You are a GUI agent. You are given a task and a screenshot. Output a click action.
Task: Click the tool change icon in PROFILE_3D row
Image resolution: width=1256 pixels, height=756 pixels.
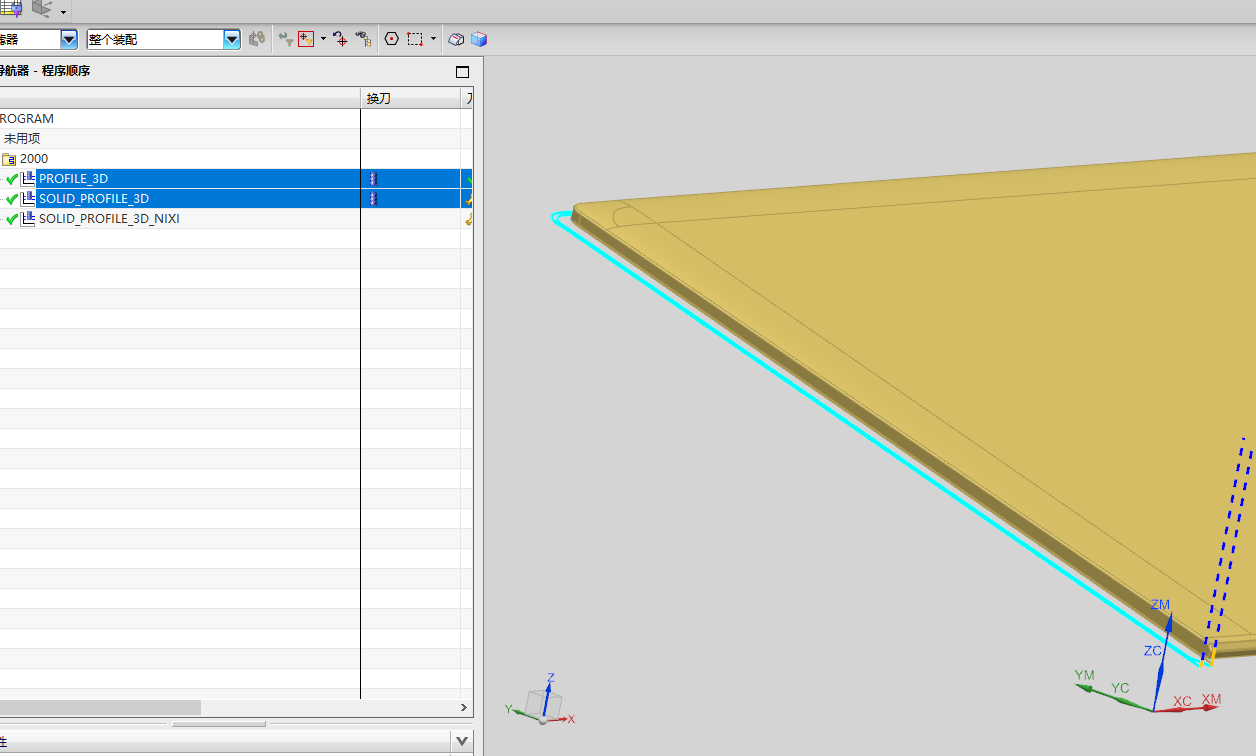click(x=373, y=178)
